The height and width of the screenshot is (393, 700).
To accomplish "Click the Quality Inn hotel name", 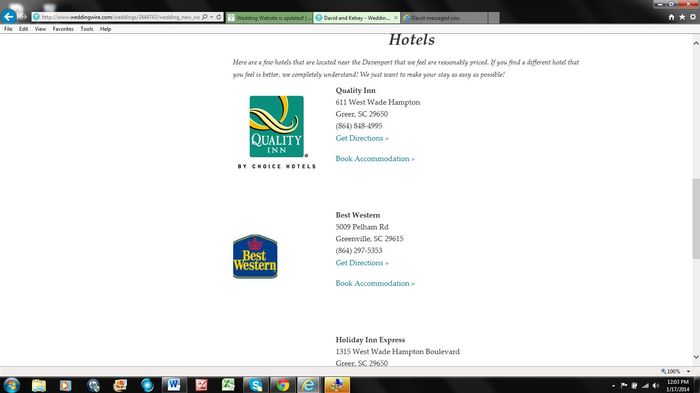I will (x=355, y=90).
